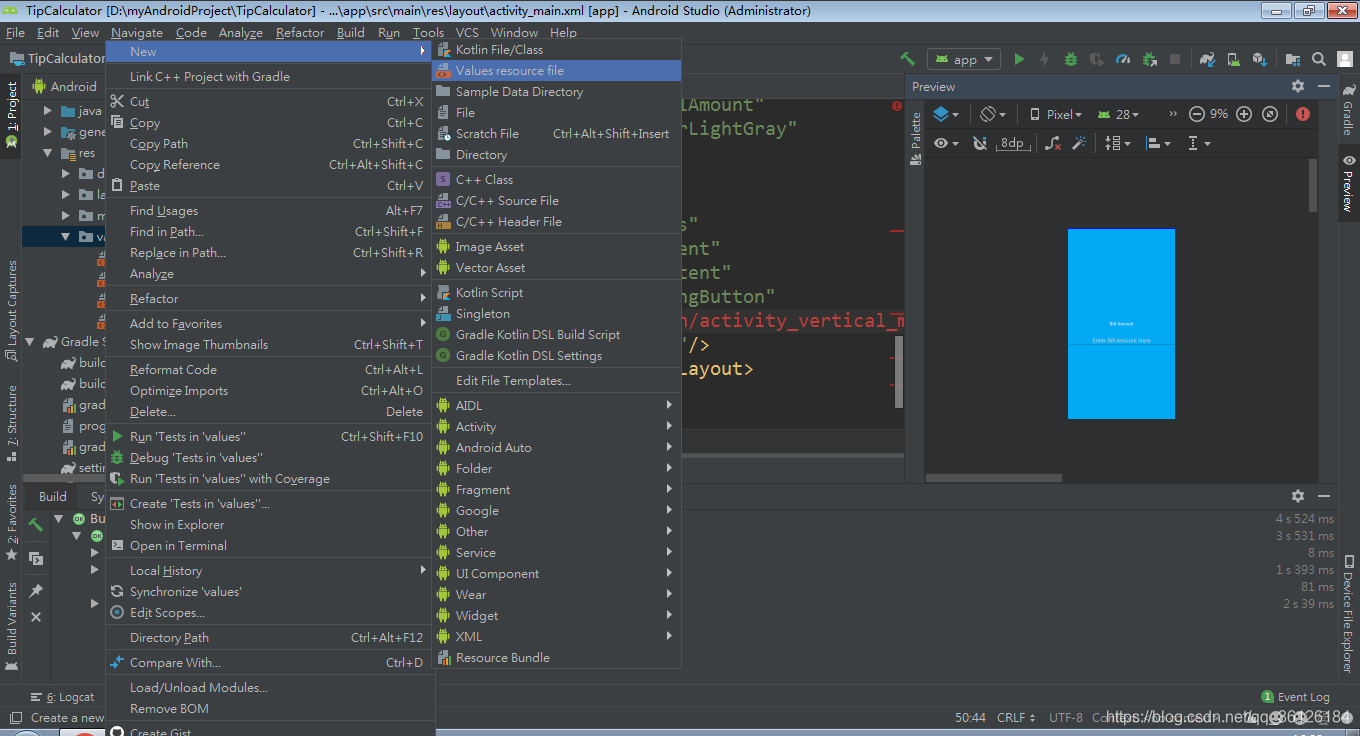Hide the Preview panel with minus icon

[x=1324, y=87]
